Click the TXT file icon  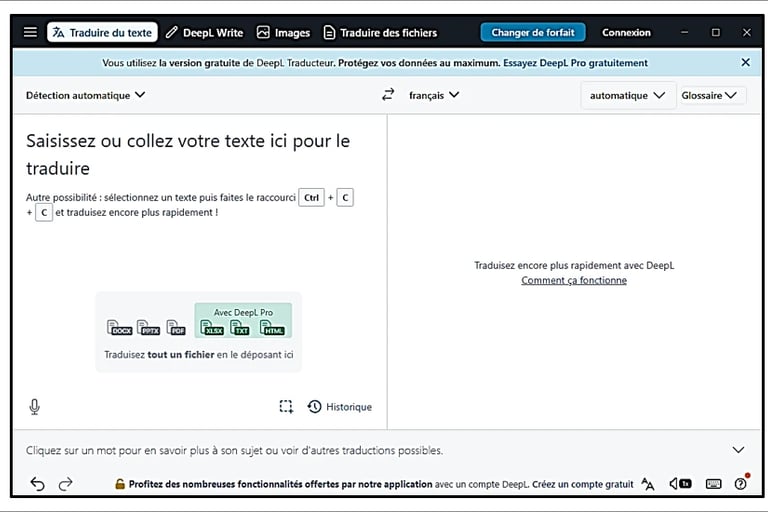click(x=240, y=327)
